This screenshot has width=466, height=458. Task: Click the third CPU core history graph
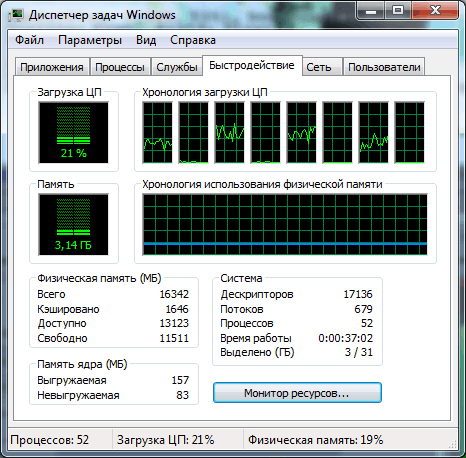229,133
